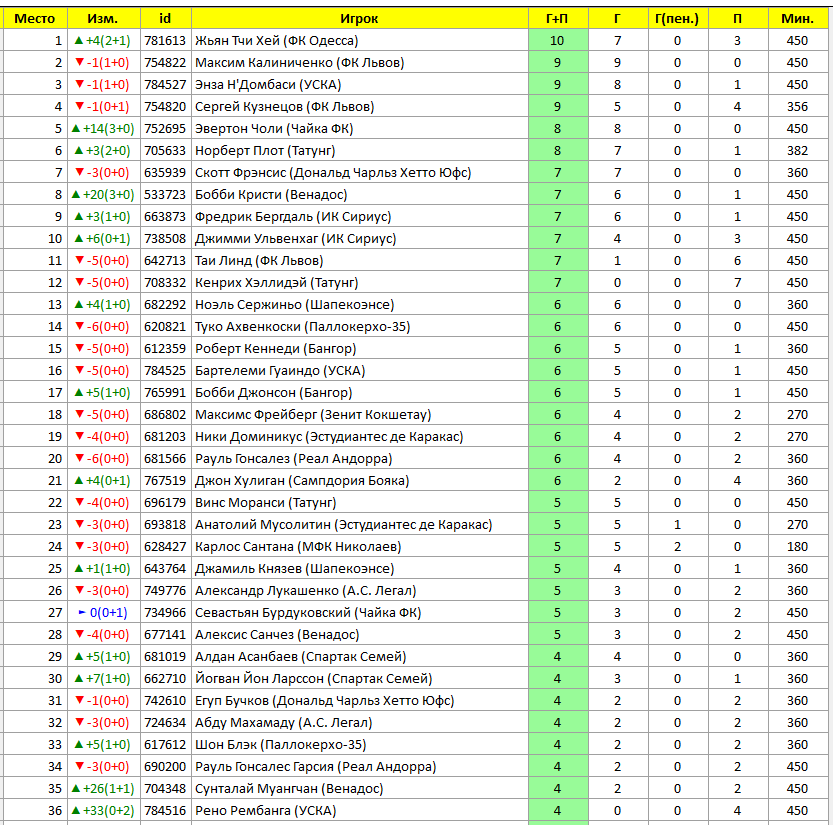Click change value +14(3+0)
This screenshot has width=833, height=825.
[x=104, y=129]
